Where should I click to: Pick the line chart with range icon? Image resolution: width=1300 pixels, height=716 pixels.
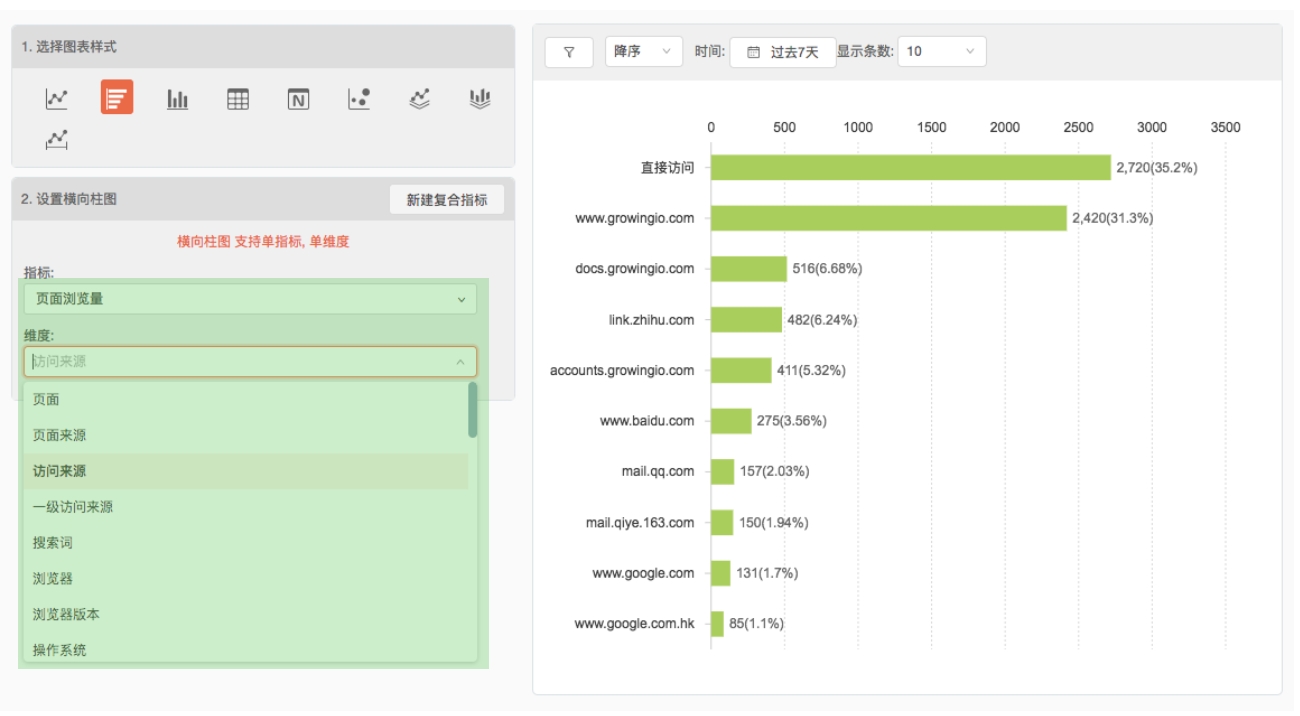57,140
